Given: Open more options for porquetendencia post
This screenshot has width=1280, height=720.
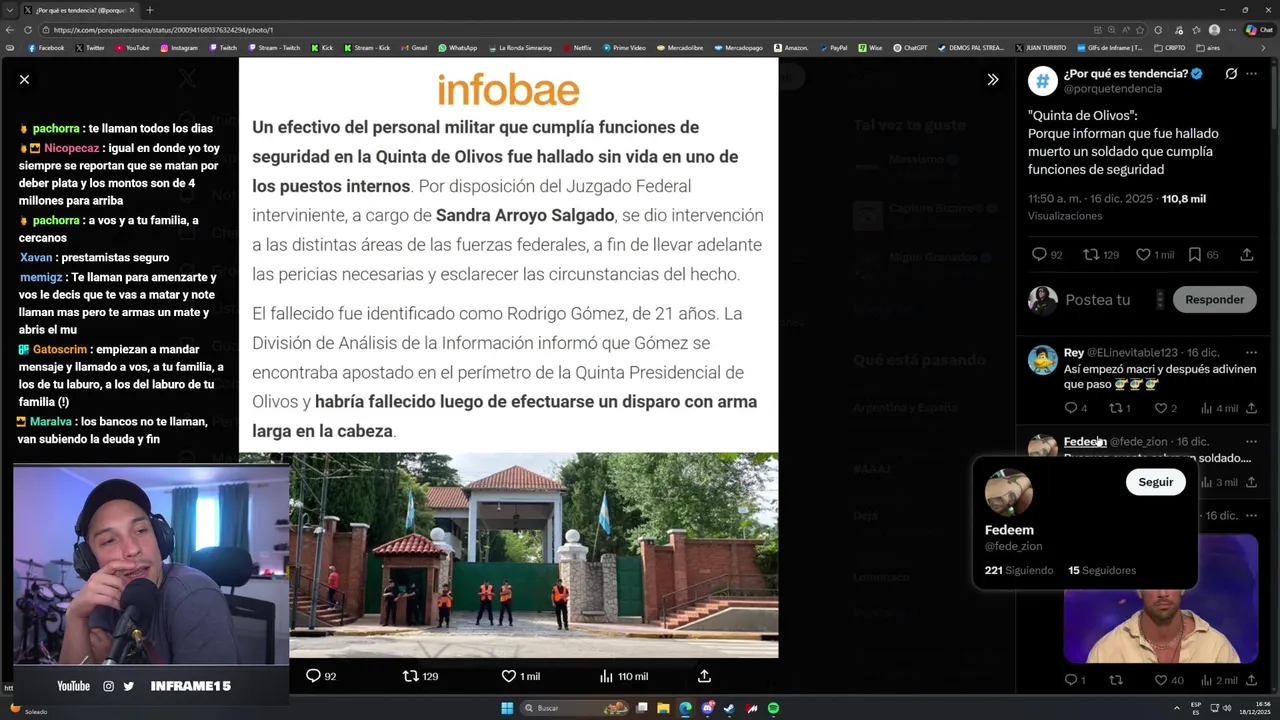Looking at the screenshot, I should pyautogui.click(x=1251, y=74).
